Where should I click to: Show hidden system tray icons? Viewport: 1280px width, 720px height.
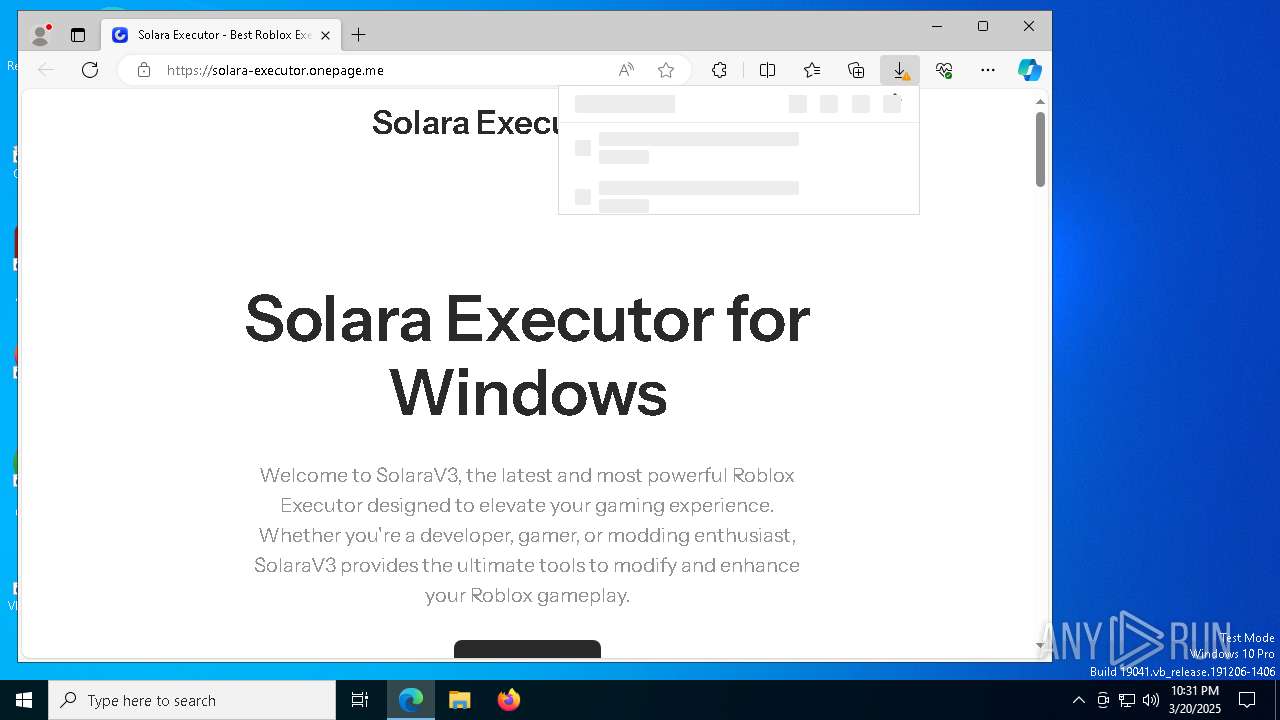pyautogui.click(x=1078, y=700)
